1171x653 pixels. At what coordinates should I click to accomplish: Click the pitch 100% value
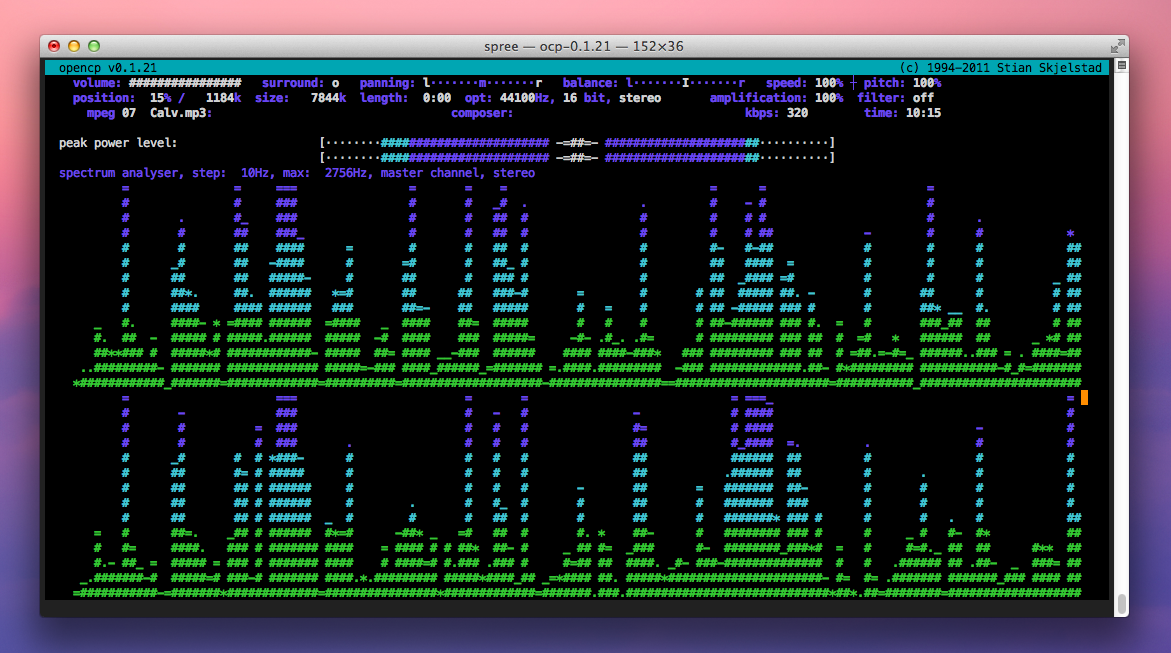(926, 83)
